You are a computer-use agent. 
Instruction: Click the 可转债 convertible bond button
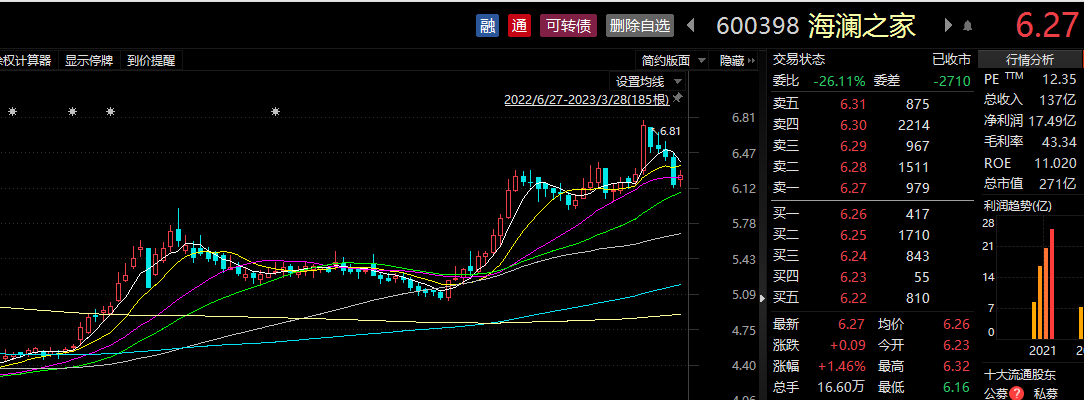click(x=568, y=26)
